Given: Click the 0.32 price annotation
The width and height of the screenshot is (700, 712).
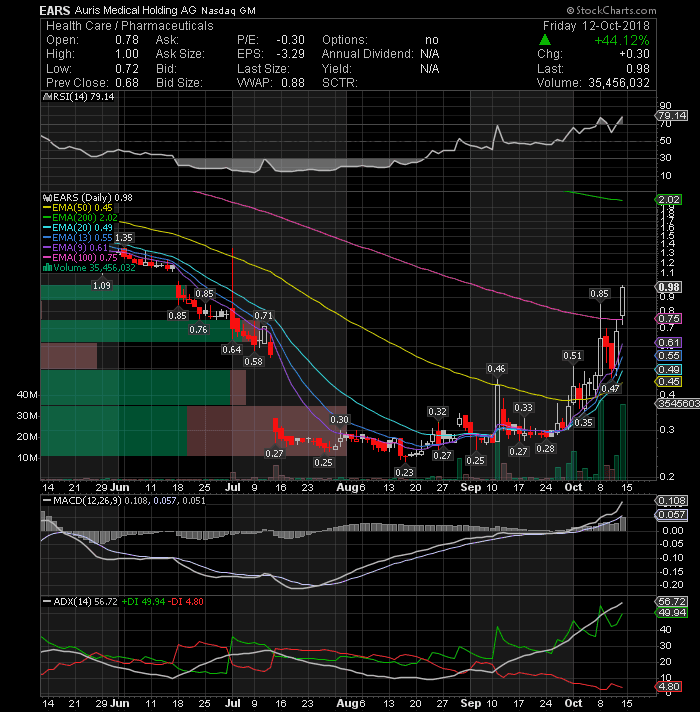Looking at the screenshot, I should tap(438, 412).
